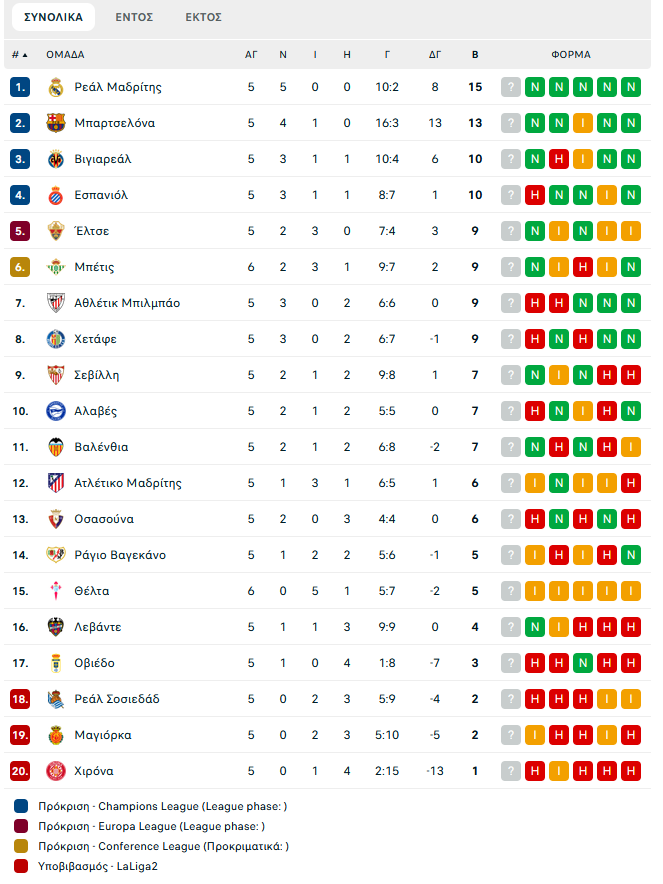
Task: Switch to the ΕΚΤΟΣ away tab
Action: [x=204, y=17]
